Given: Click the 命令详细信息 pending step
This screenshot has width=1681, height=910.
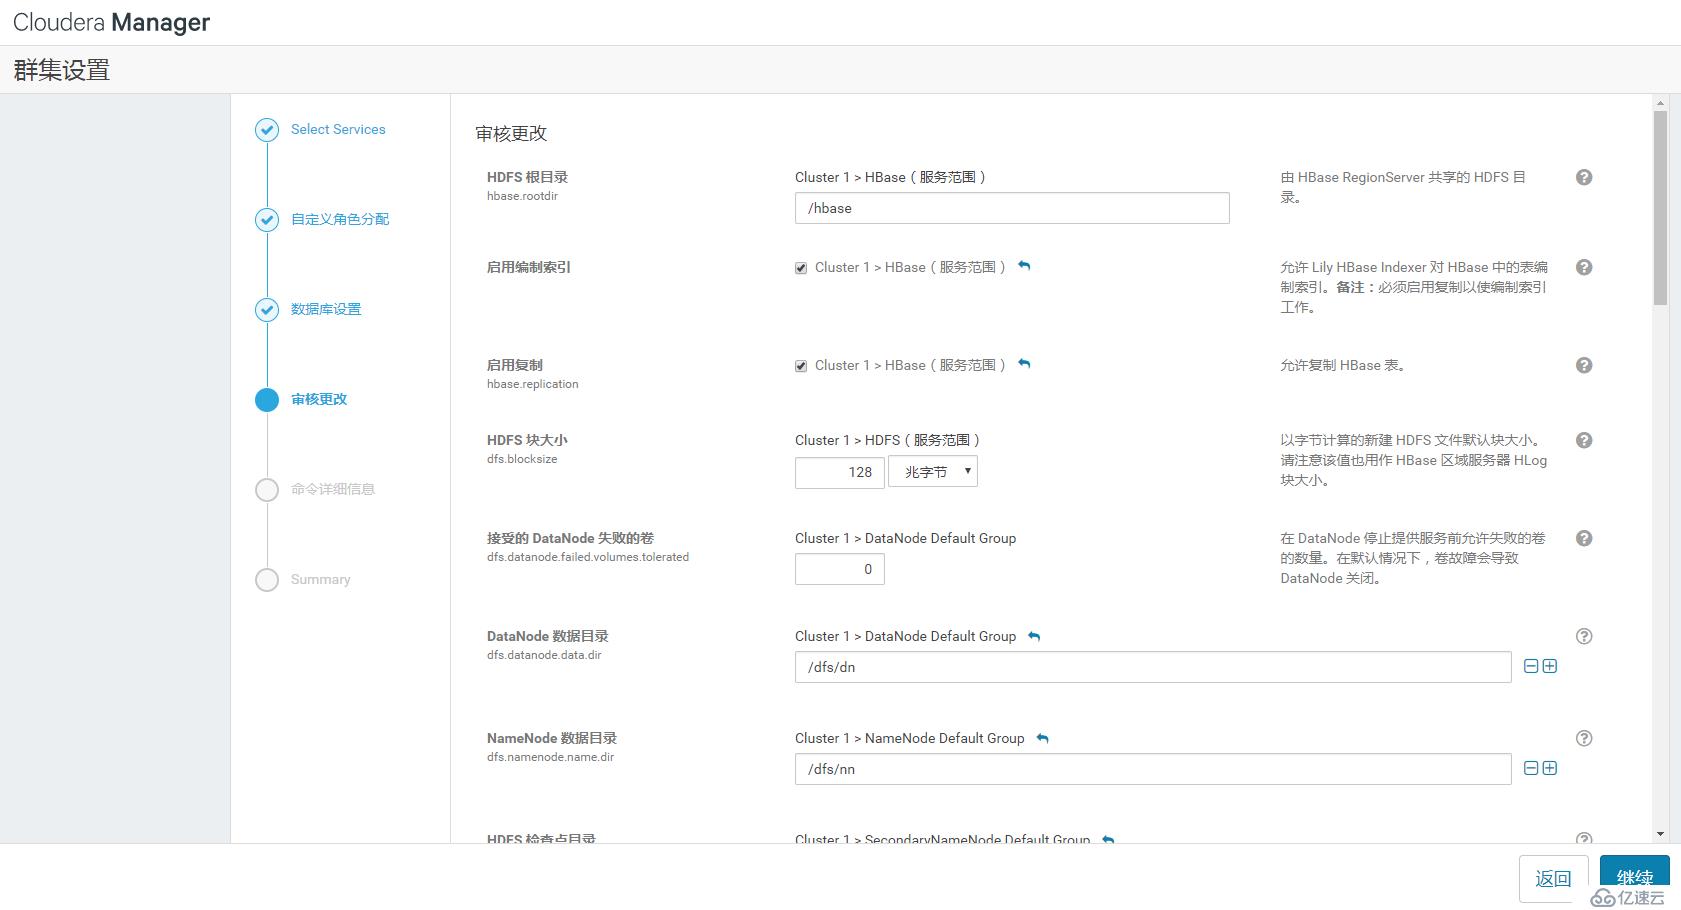Looking at the screenshot, I should pyautogui.click(x=333, y=489).
